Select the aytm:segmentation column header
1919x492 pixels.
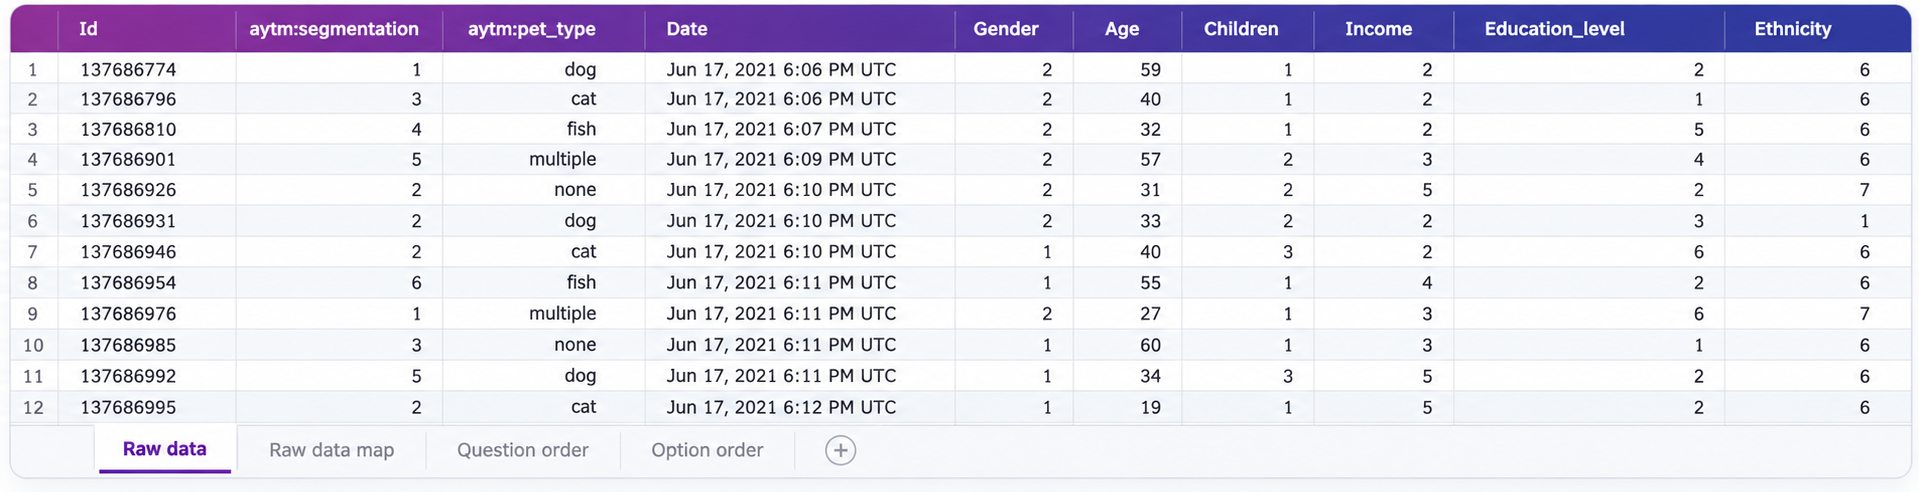pos(334,29)
